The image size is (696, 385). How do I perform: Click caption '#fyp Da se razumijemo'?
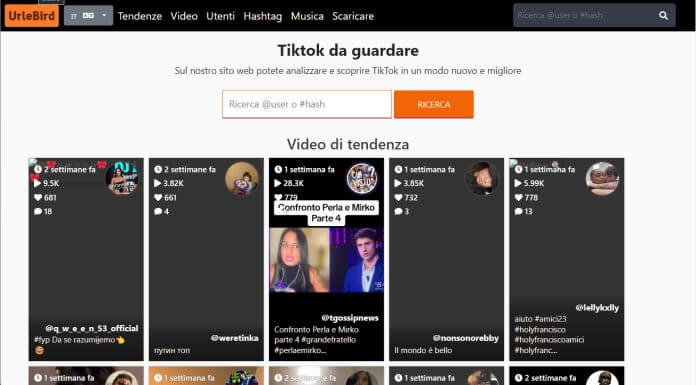(79, 345)
